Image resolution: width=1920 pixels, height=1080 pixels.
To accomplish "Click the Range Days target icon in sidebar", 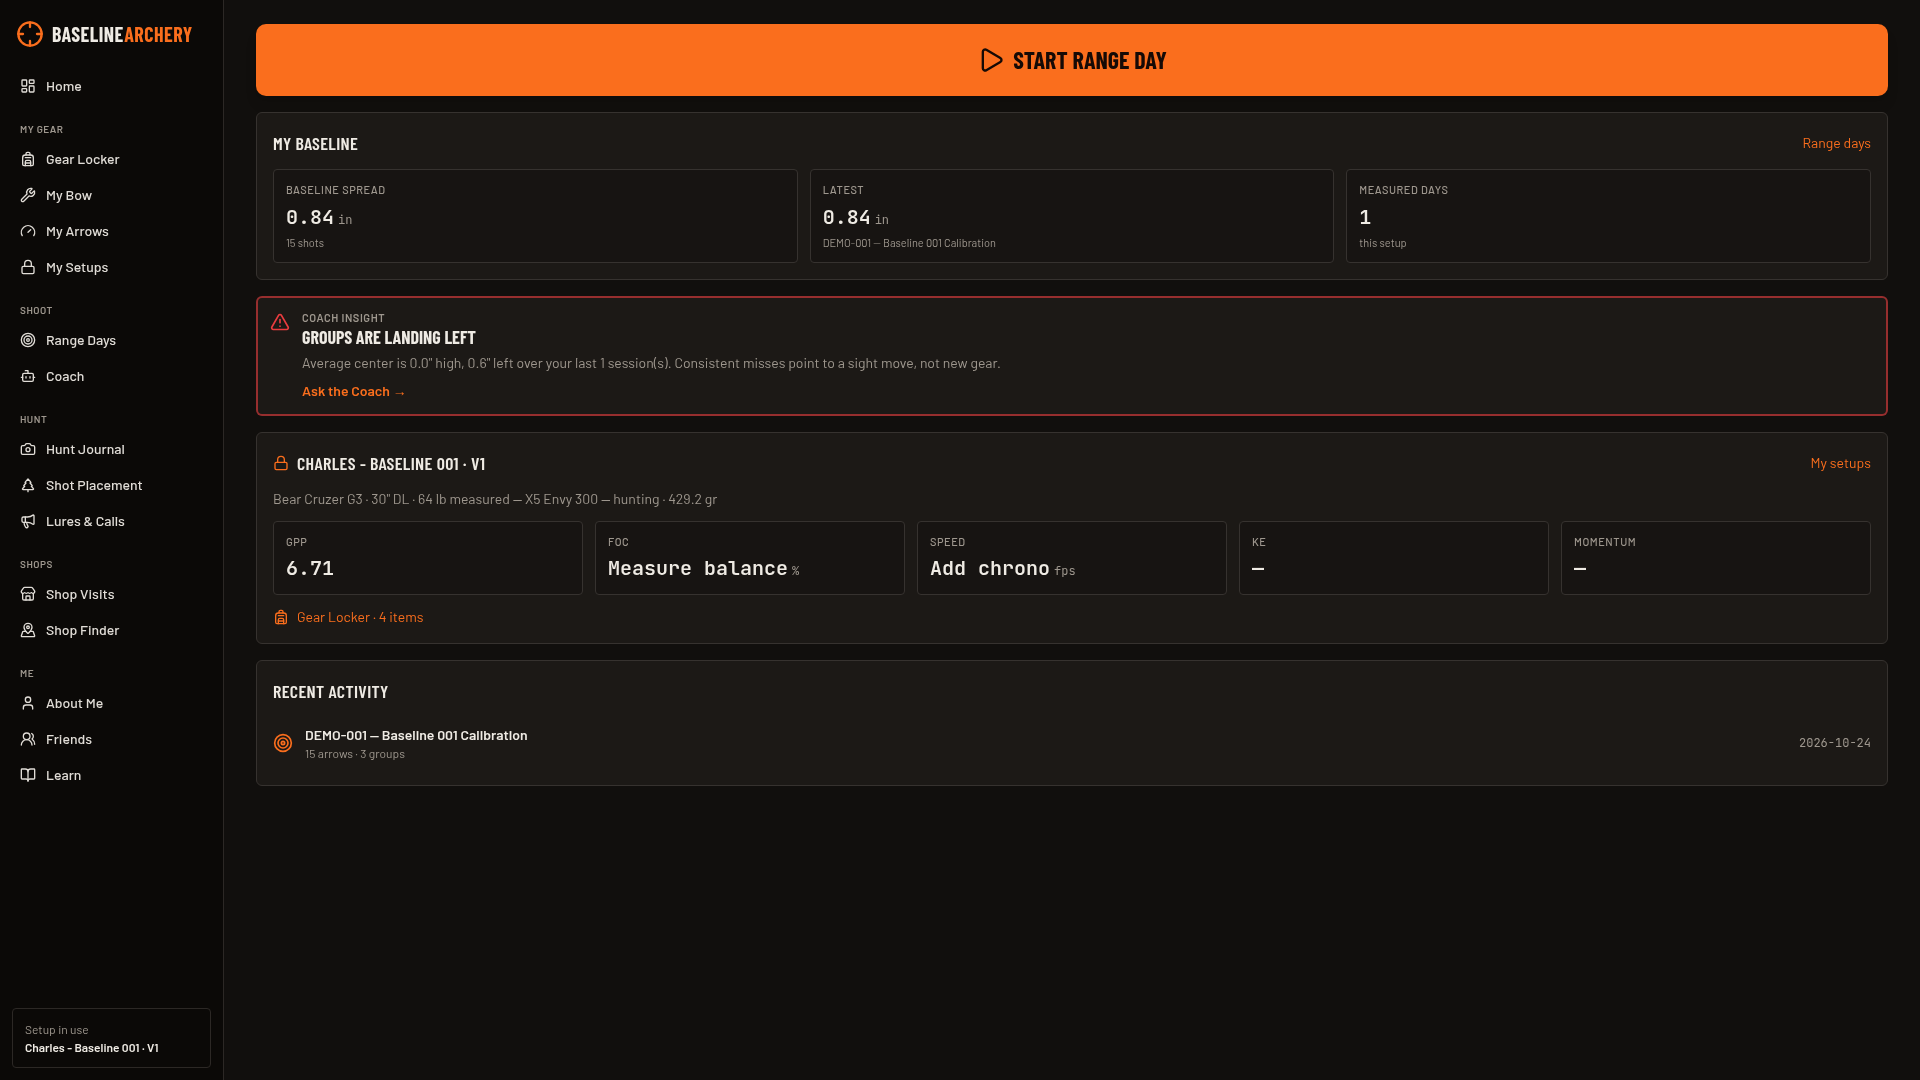I will tap(28, 340).
